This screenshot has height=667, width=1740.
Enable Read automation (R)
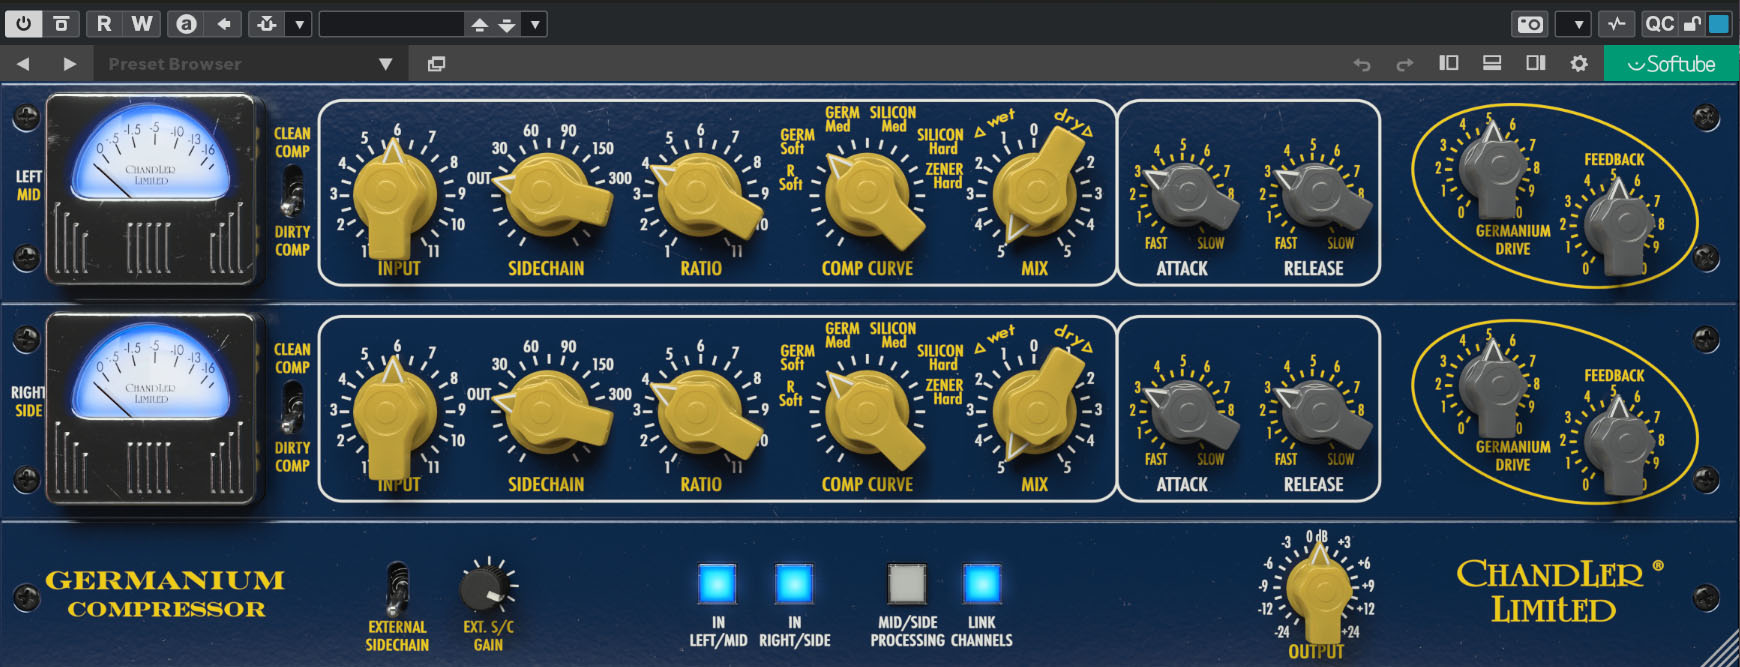[104, 23]
